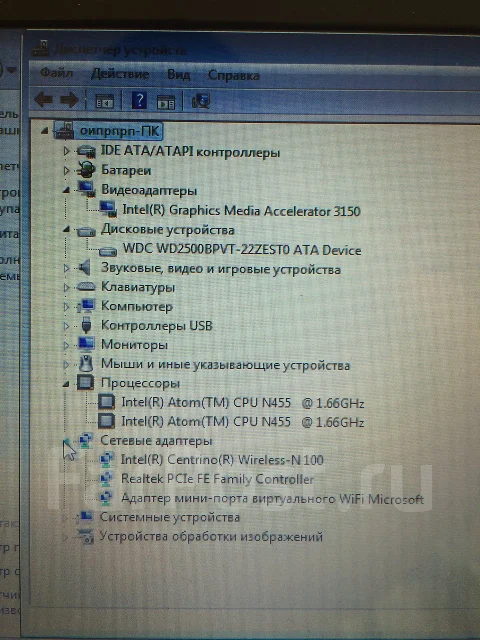Collapse the Дисковые устройства node
480x640 pixels.
point(66,229)
